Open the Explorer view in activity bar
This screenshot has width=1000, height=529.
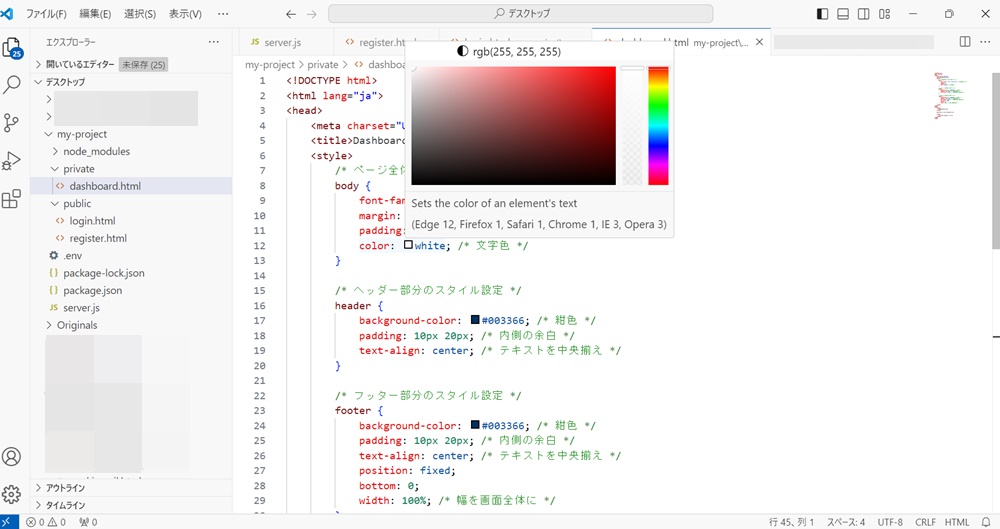click(12, 48)
